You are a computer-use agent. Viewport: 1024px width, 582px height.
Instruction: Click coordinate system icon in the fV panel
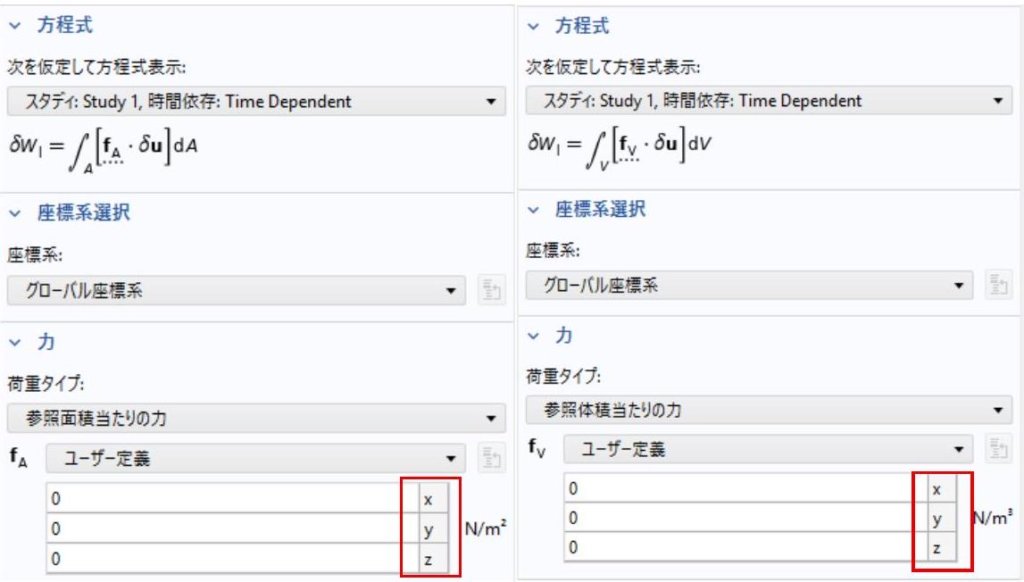pos(996,285)
